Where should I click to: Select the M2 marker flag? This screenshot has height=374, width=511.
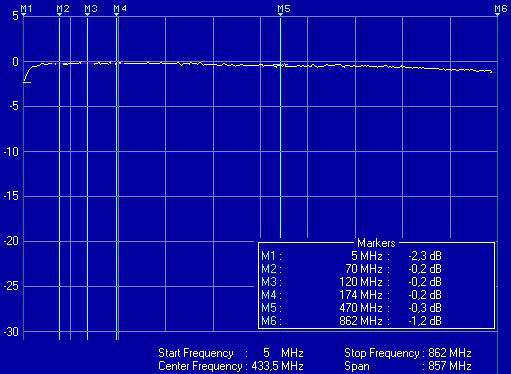pyautogui.click(x=63, y=9)
